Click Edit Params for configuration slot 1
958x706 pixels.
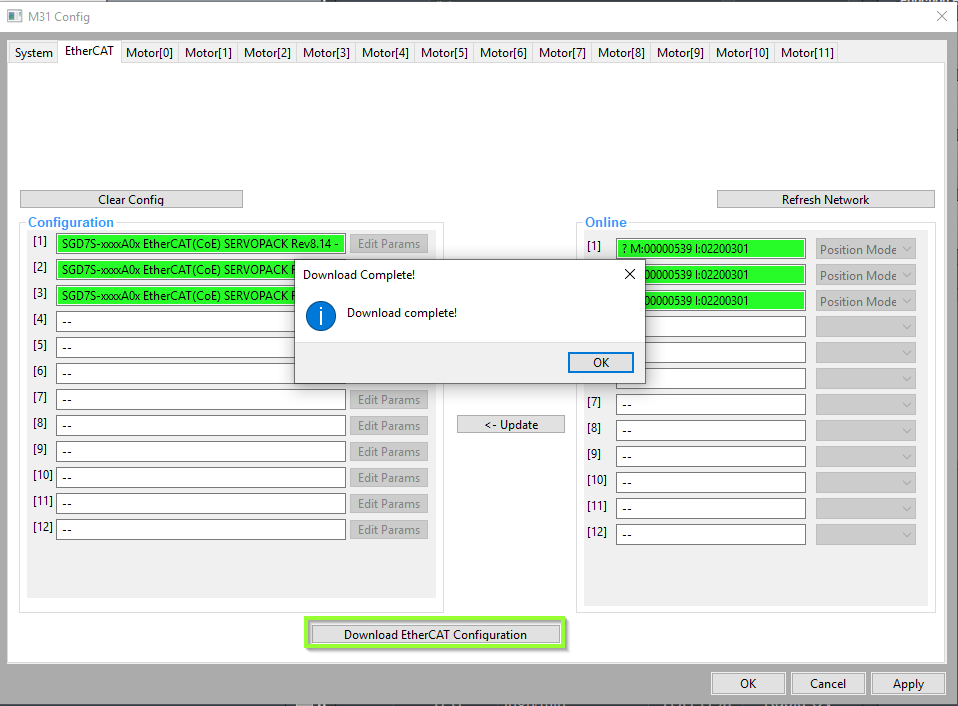(389, 244)
